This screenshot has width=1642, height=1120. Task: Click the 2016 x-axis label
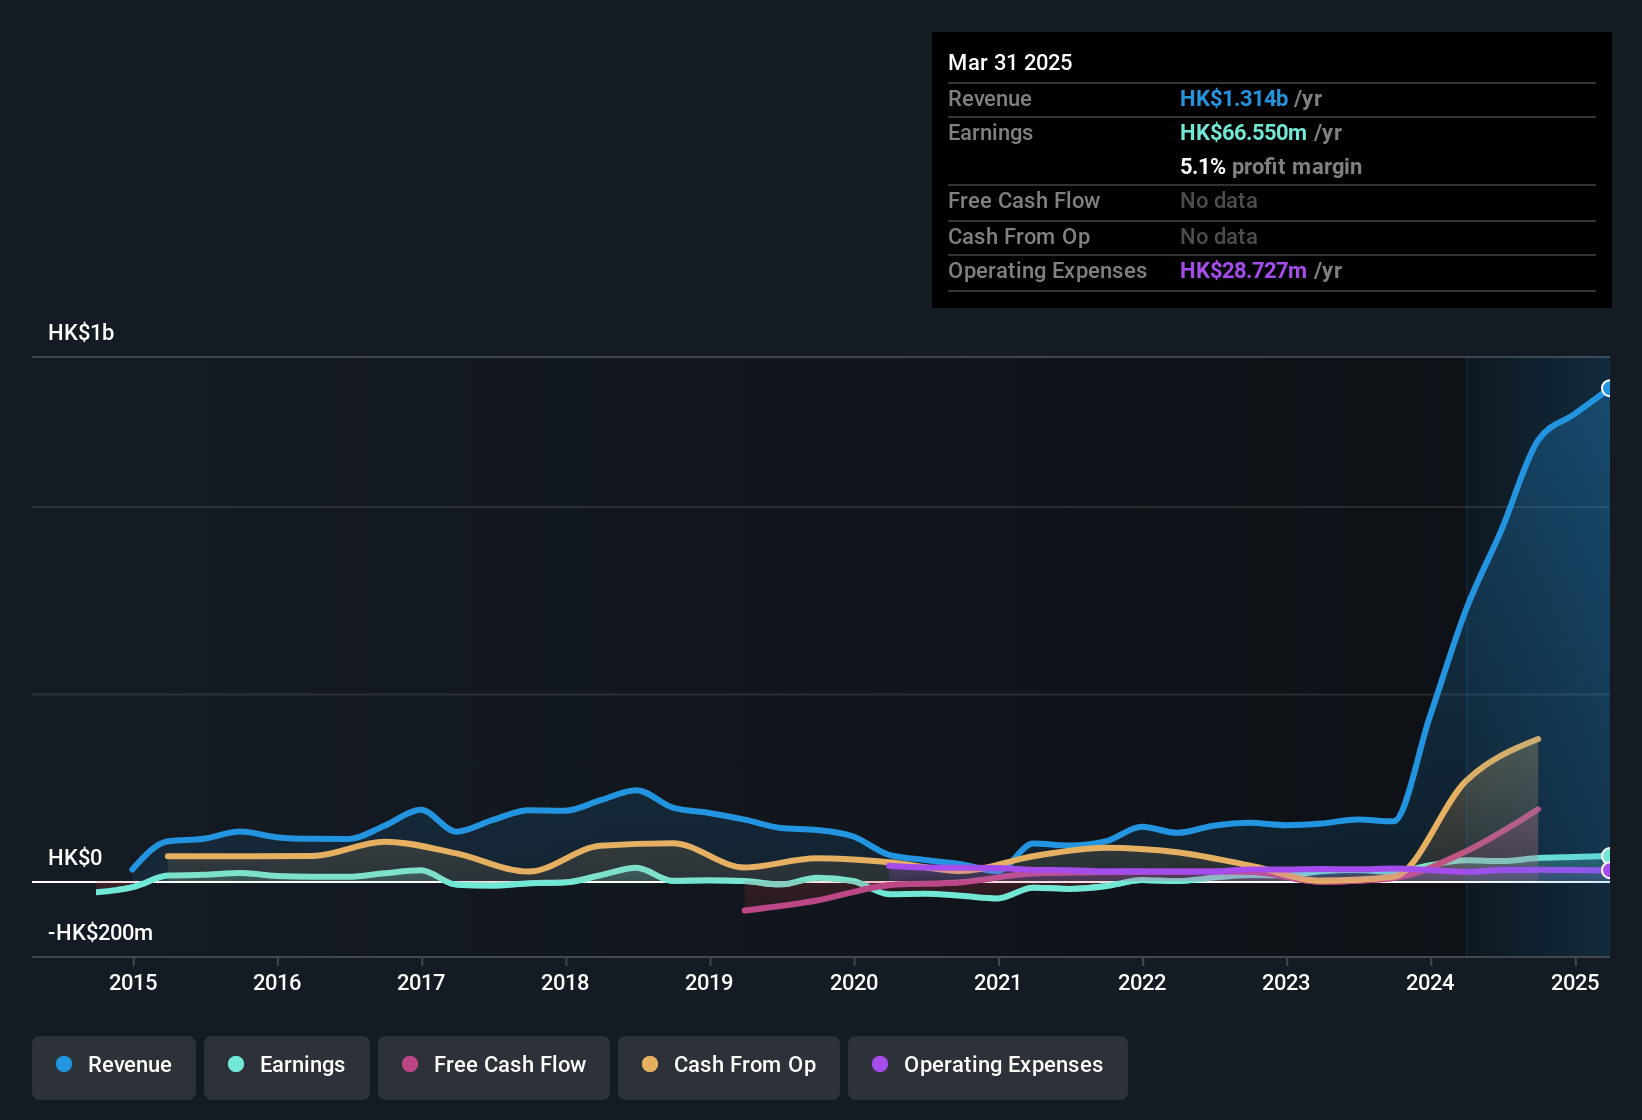coord(277,983)
